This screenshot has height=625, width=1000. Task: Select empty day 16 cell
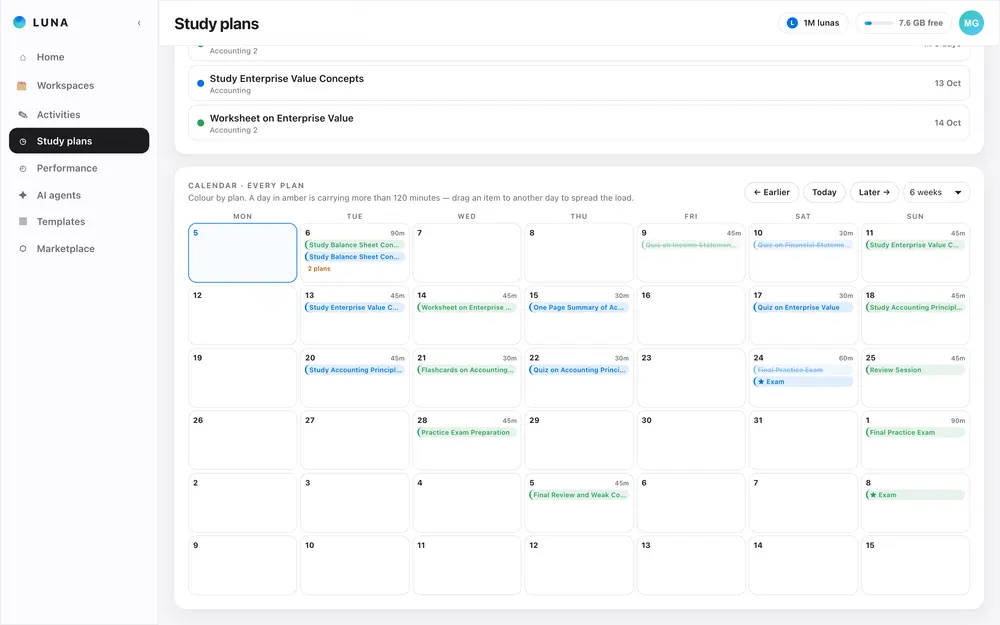point(691,315)
